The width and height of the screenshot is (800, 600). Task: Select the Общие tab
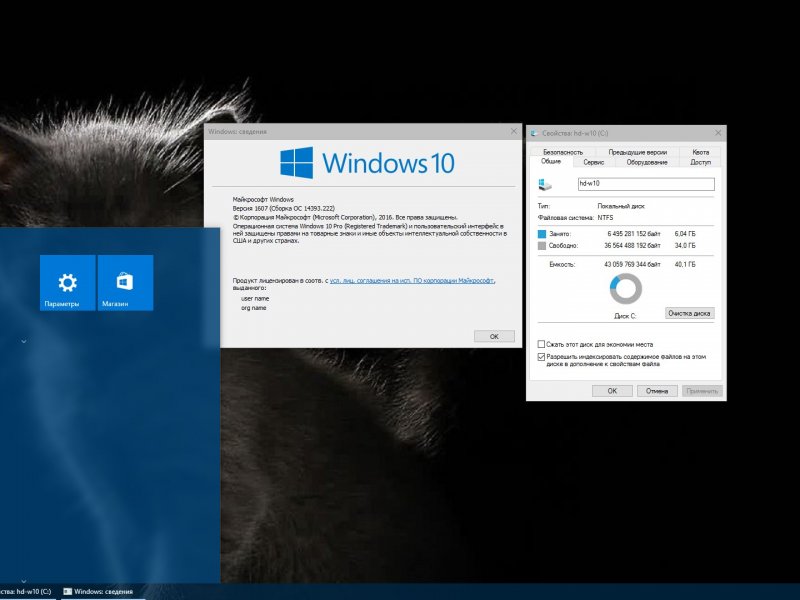tap(551, 161)
